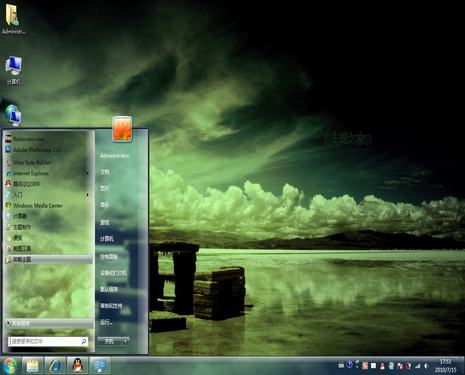
Task: Open 设备和打印机 in Start menu
Action: (113, 273)
